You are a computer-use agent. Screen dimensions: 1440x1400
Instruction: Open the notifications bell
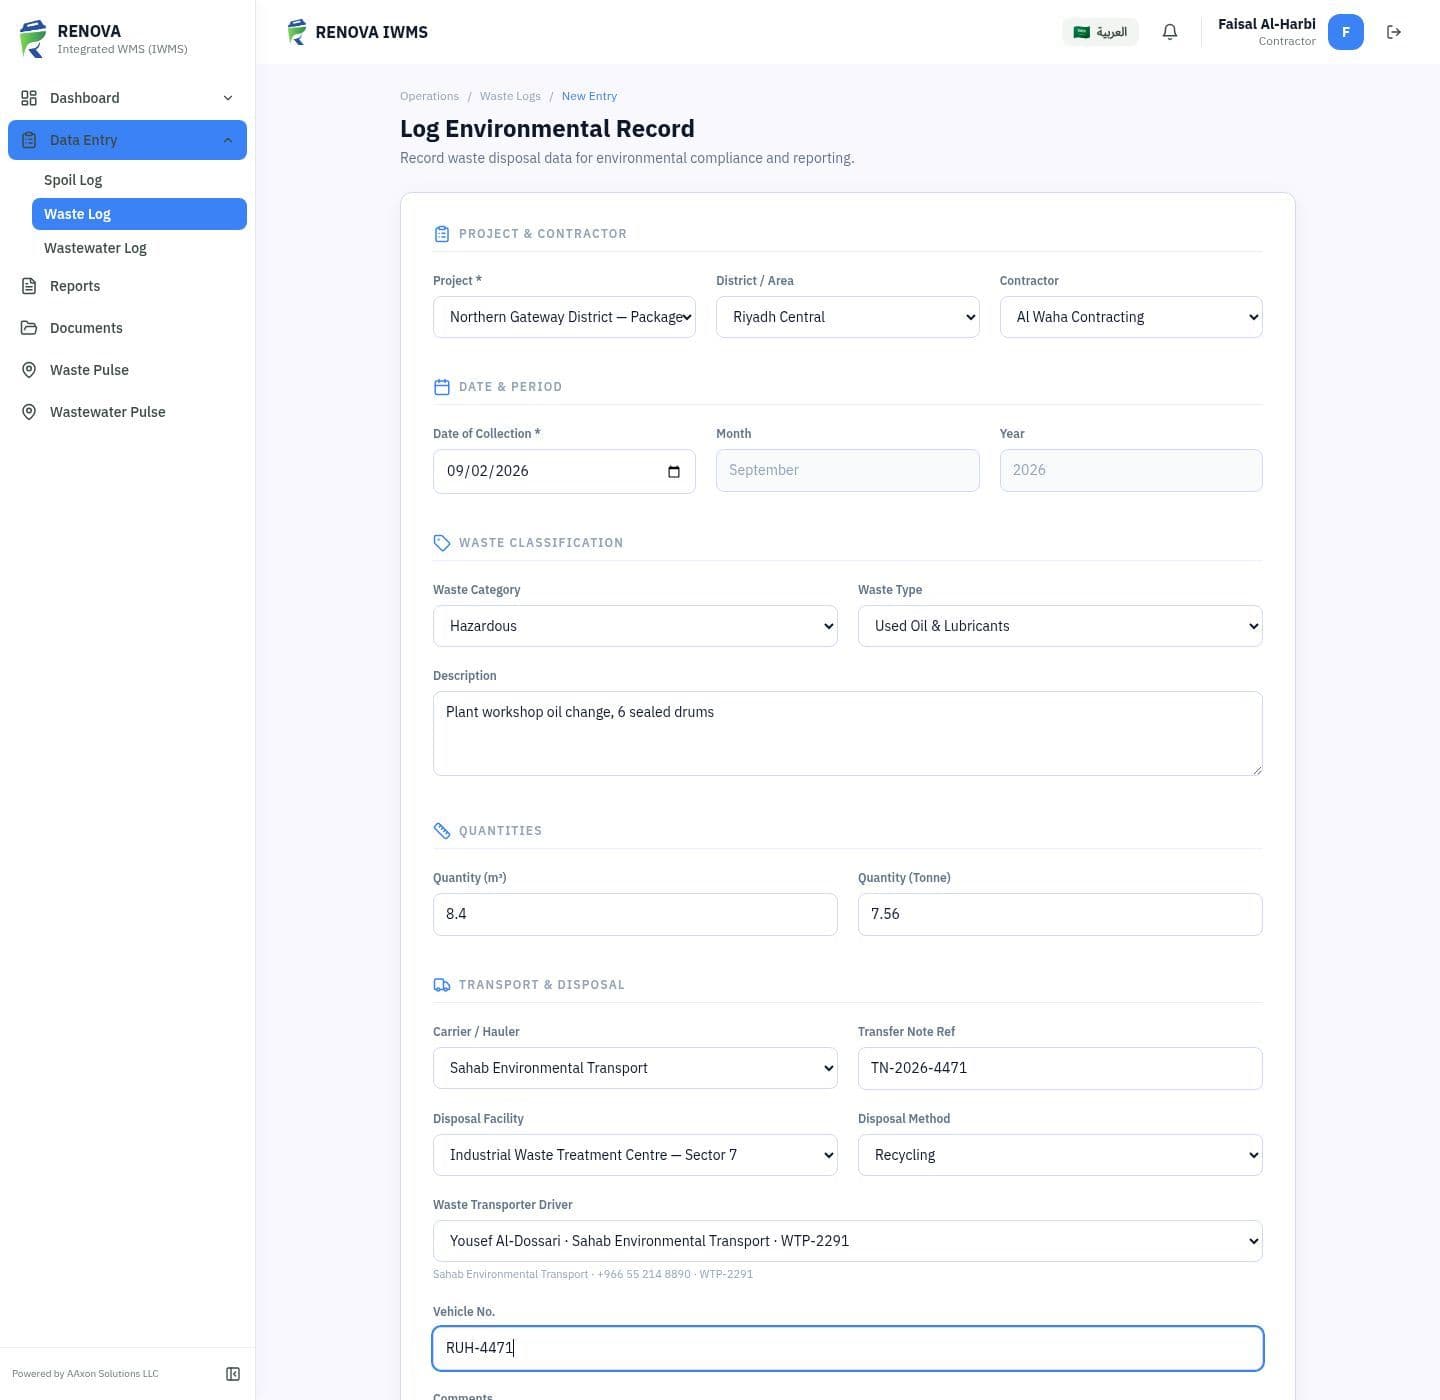[x=1170, y=32]
